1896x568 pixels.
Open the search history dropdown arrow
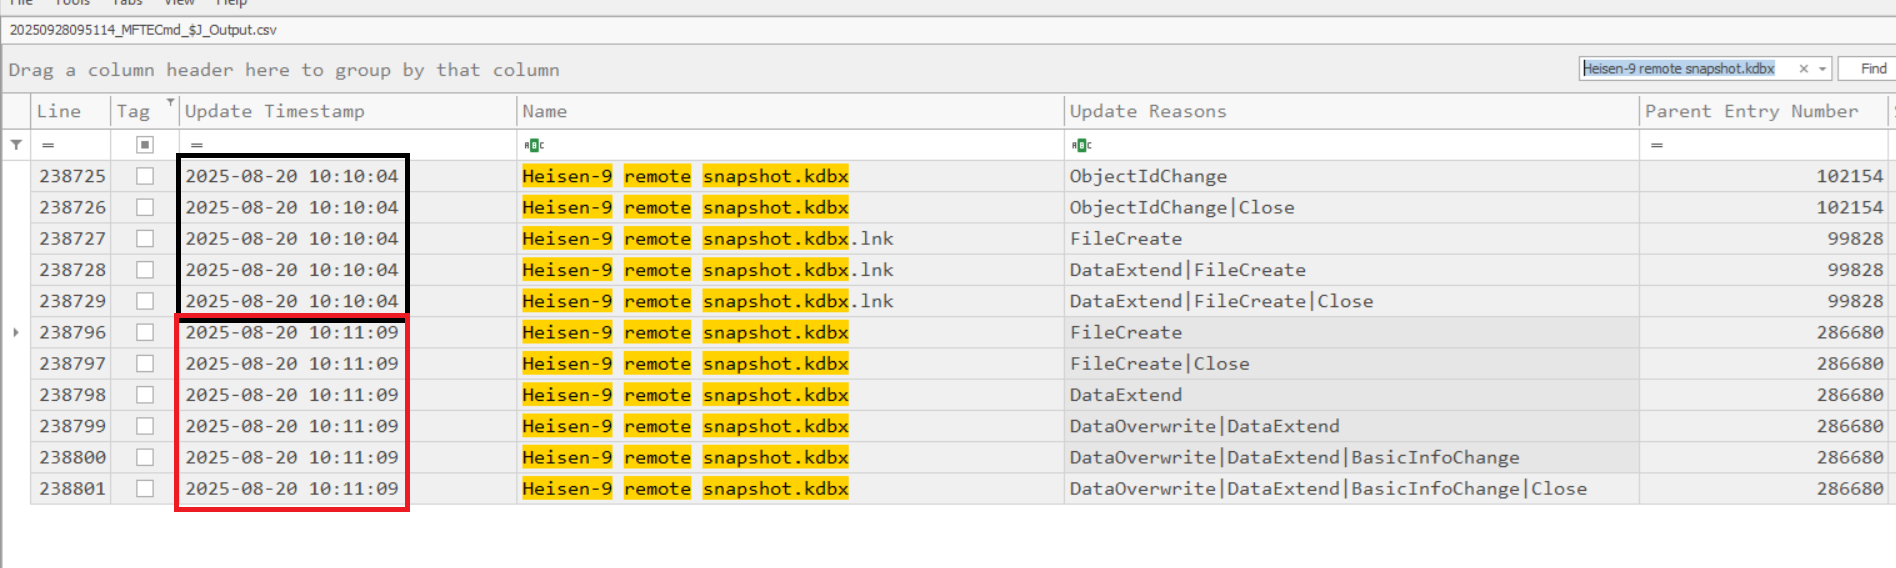1822,69
